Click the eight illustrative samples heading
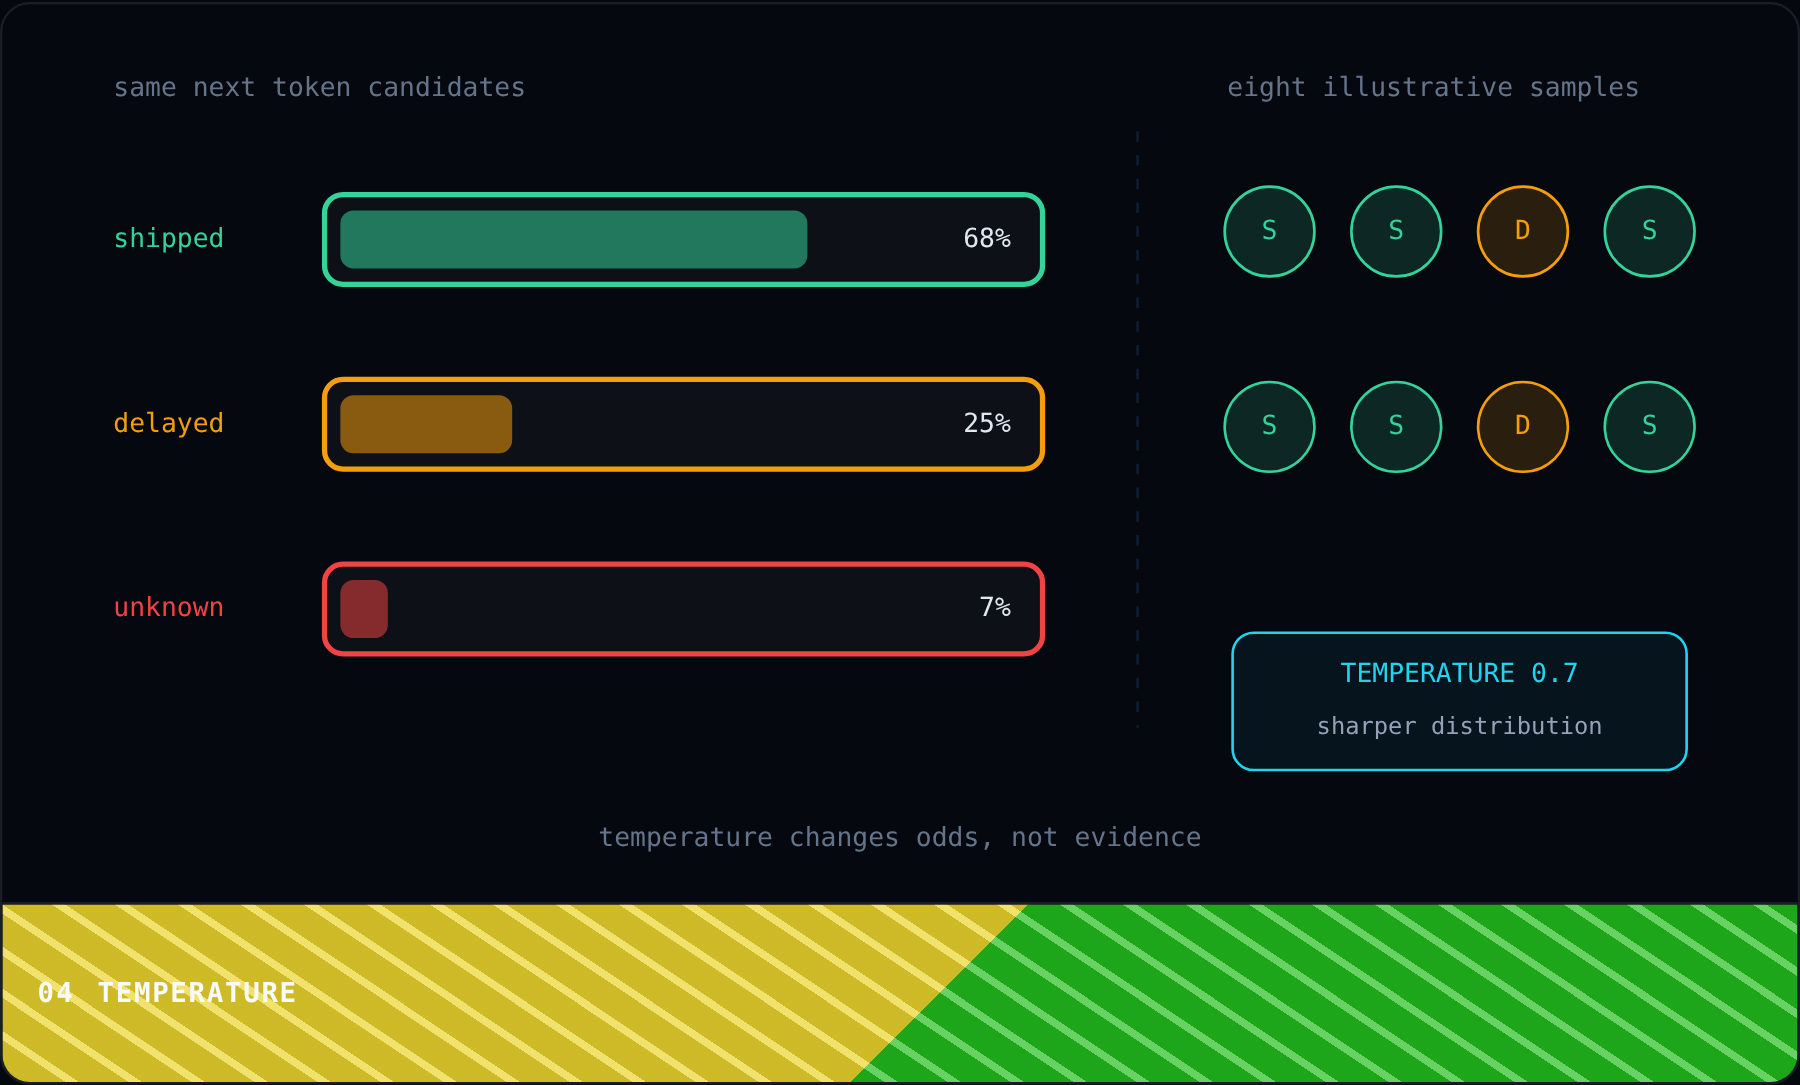1800x1085 pixels. 1433,88
